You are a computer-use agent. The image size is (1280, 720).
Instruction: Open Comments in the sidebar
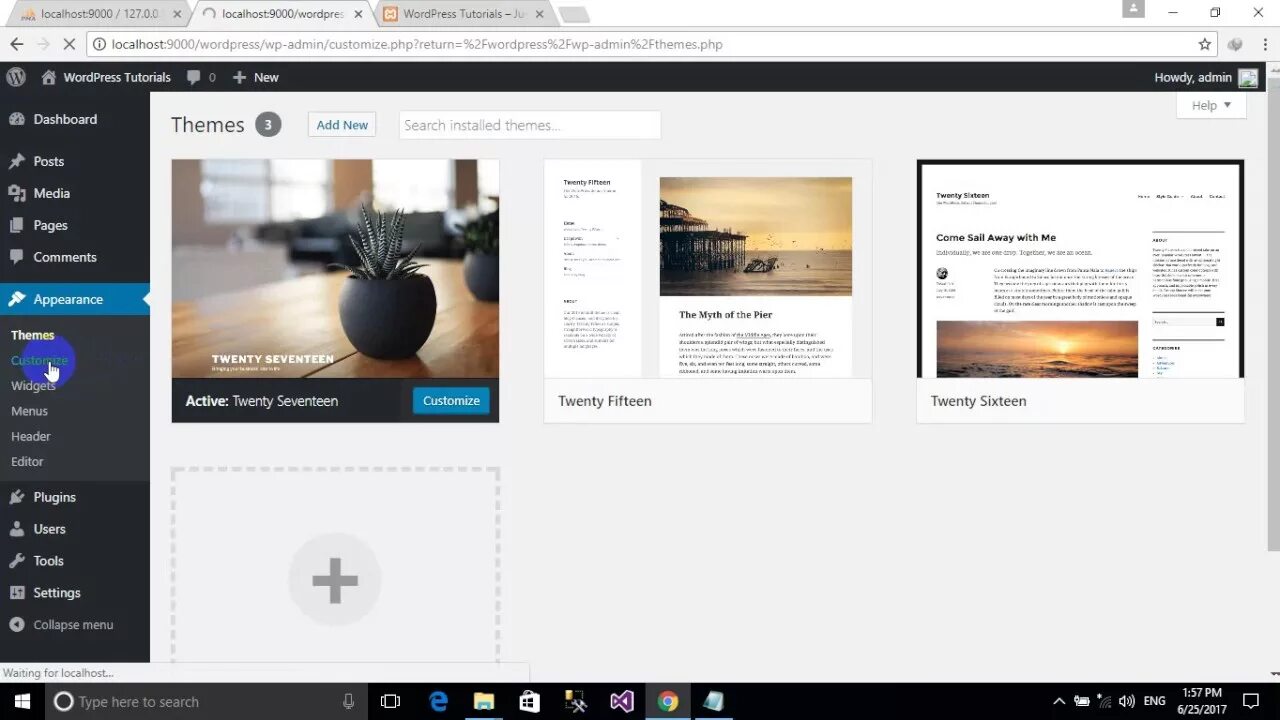coord(65,257)
